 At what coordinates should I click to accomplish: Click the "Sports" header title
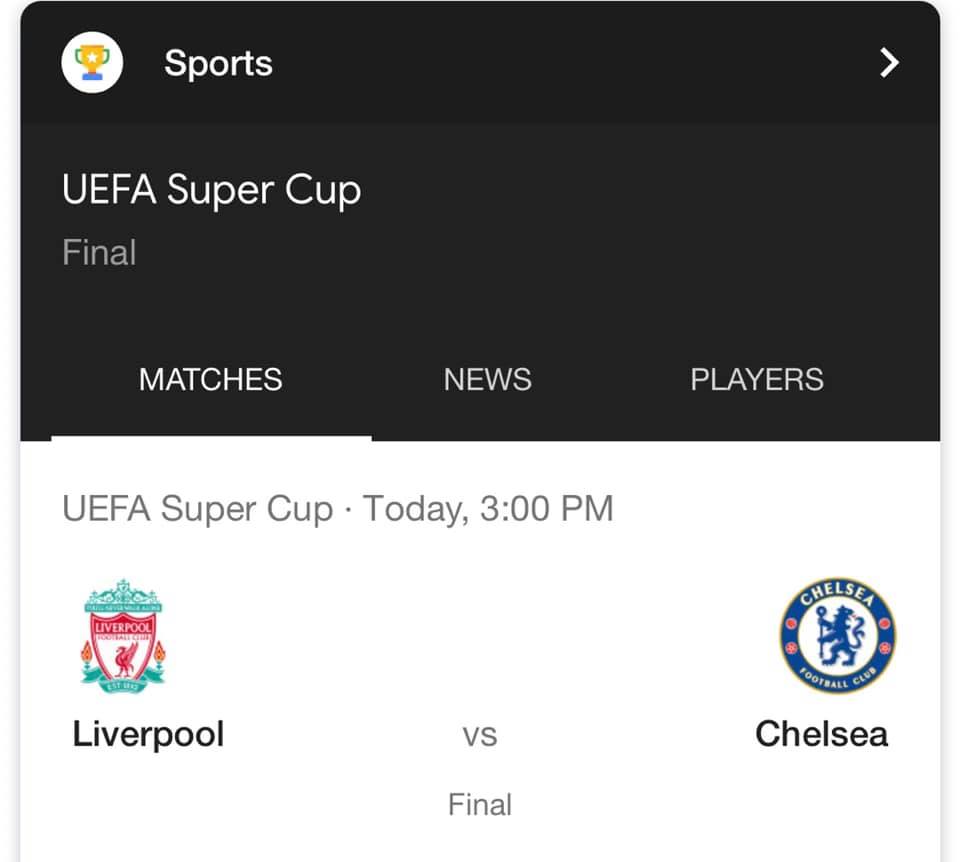[218, 63]
